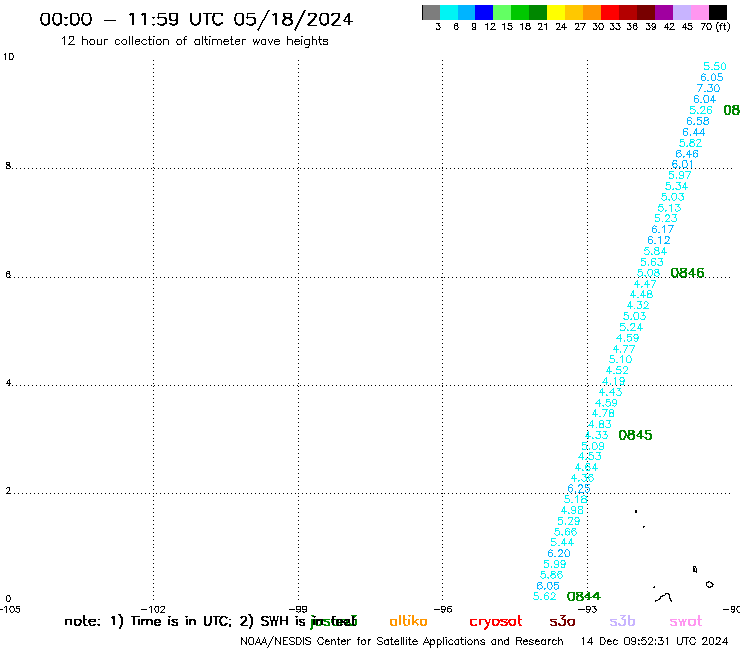Select the '5.24' wave height reading
Screen dimensions: 740x650
pyautogui.click(x=631, y=327)
